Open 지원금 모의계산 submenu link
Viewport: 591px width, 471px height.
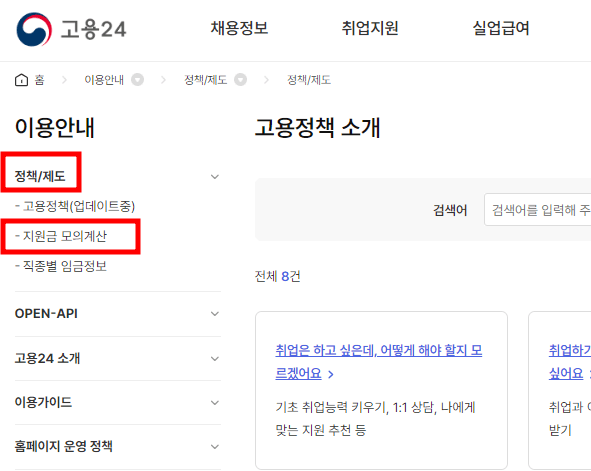(x=61, y=236)
